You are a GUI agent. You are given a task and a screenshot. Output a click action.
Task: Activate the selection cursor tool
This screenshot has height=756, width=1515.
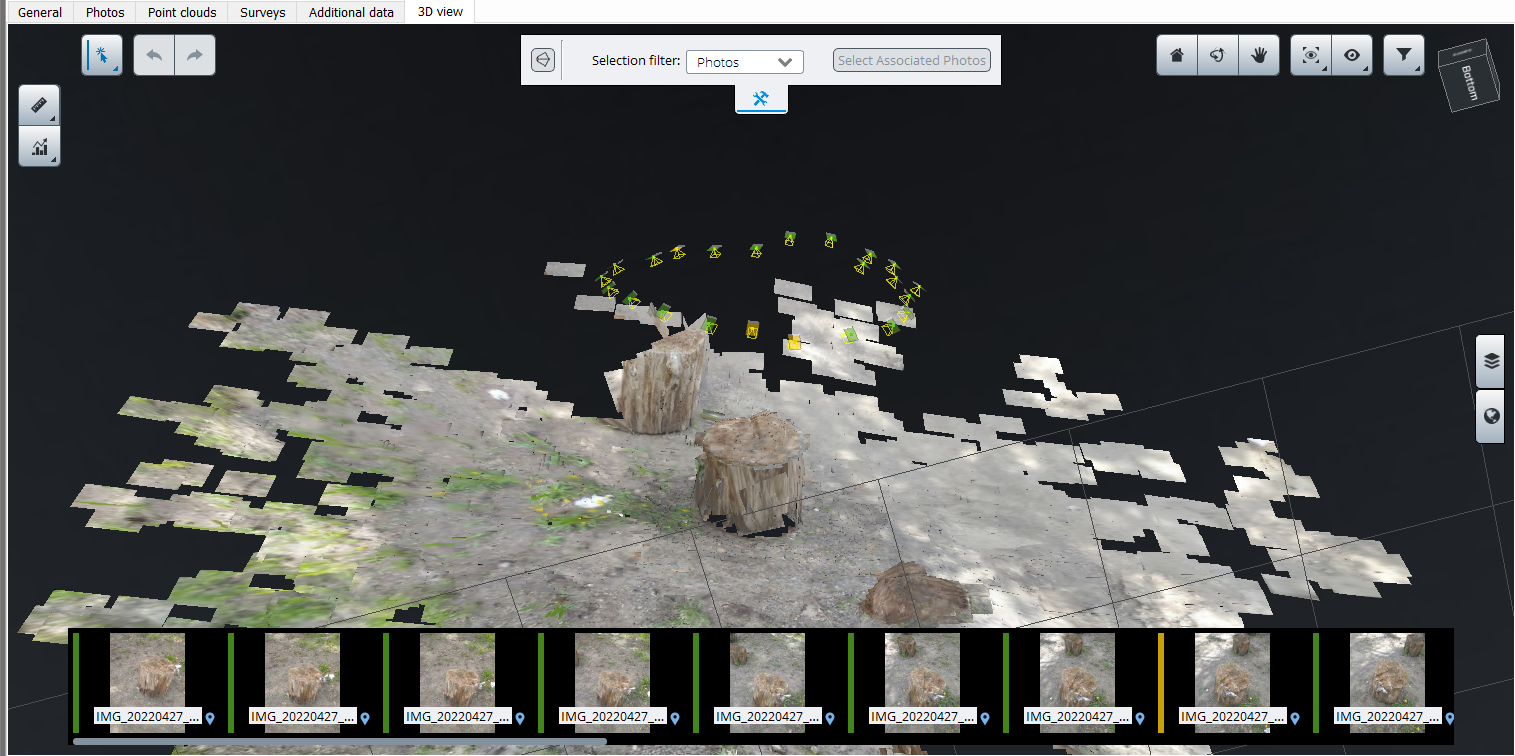click(101, 55)
